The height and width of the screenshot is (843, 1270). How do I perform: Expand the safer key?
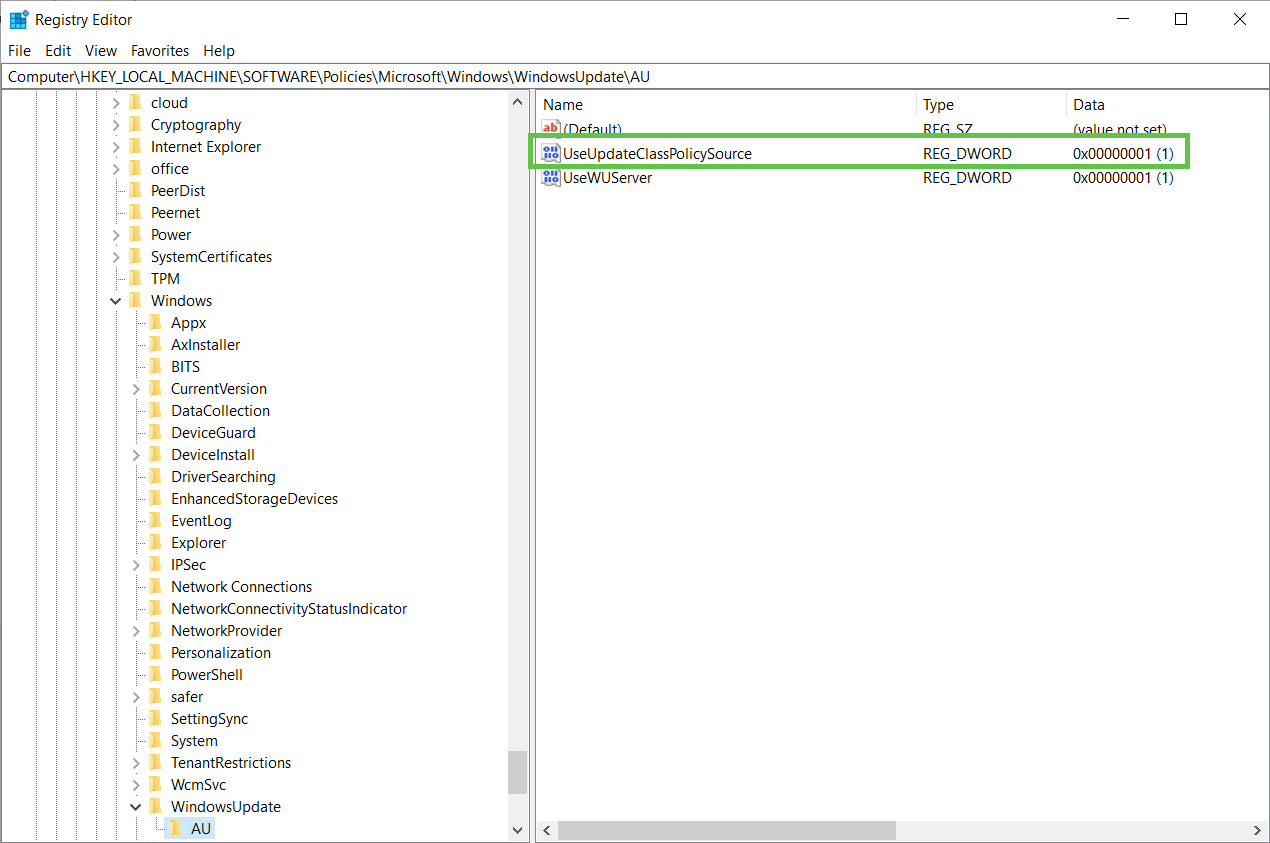pyautogui.click(x=136, y=696)
